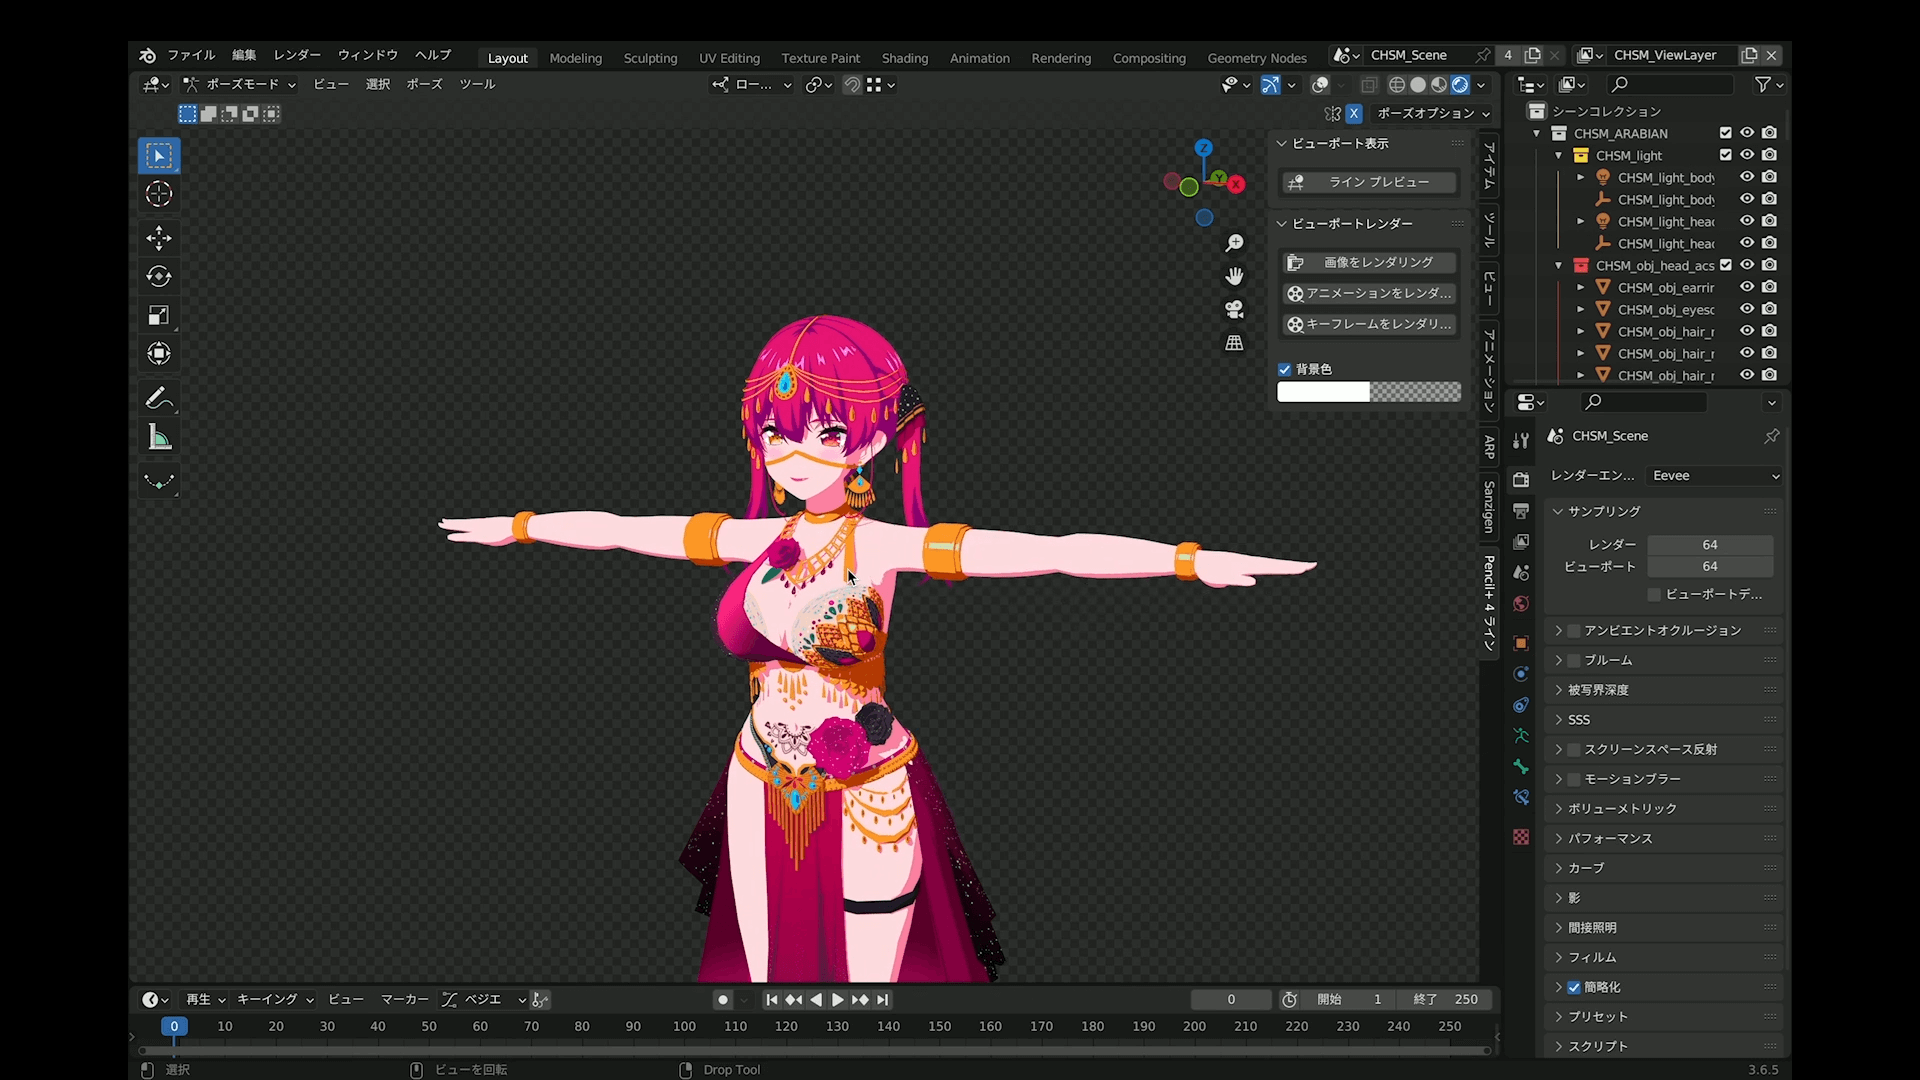This screenshot has width=1920, height=1080.
Task: Open the ファイル menu
Action: tap(191, 55)
